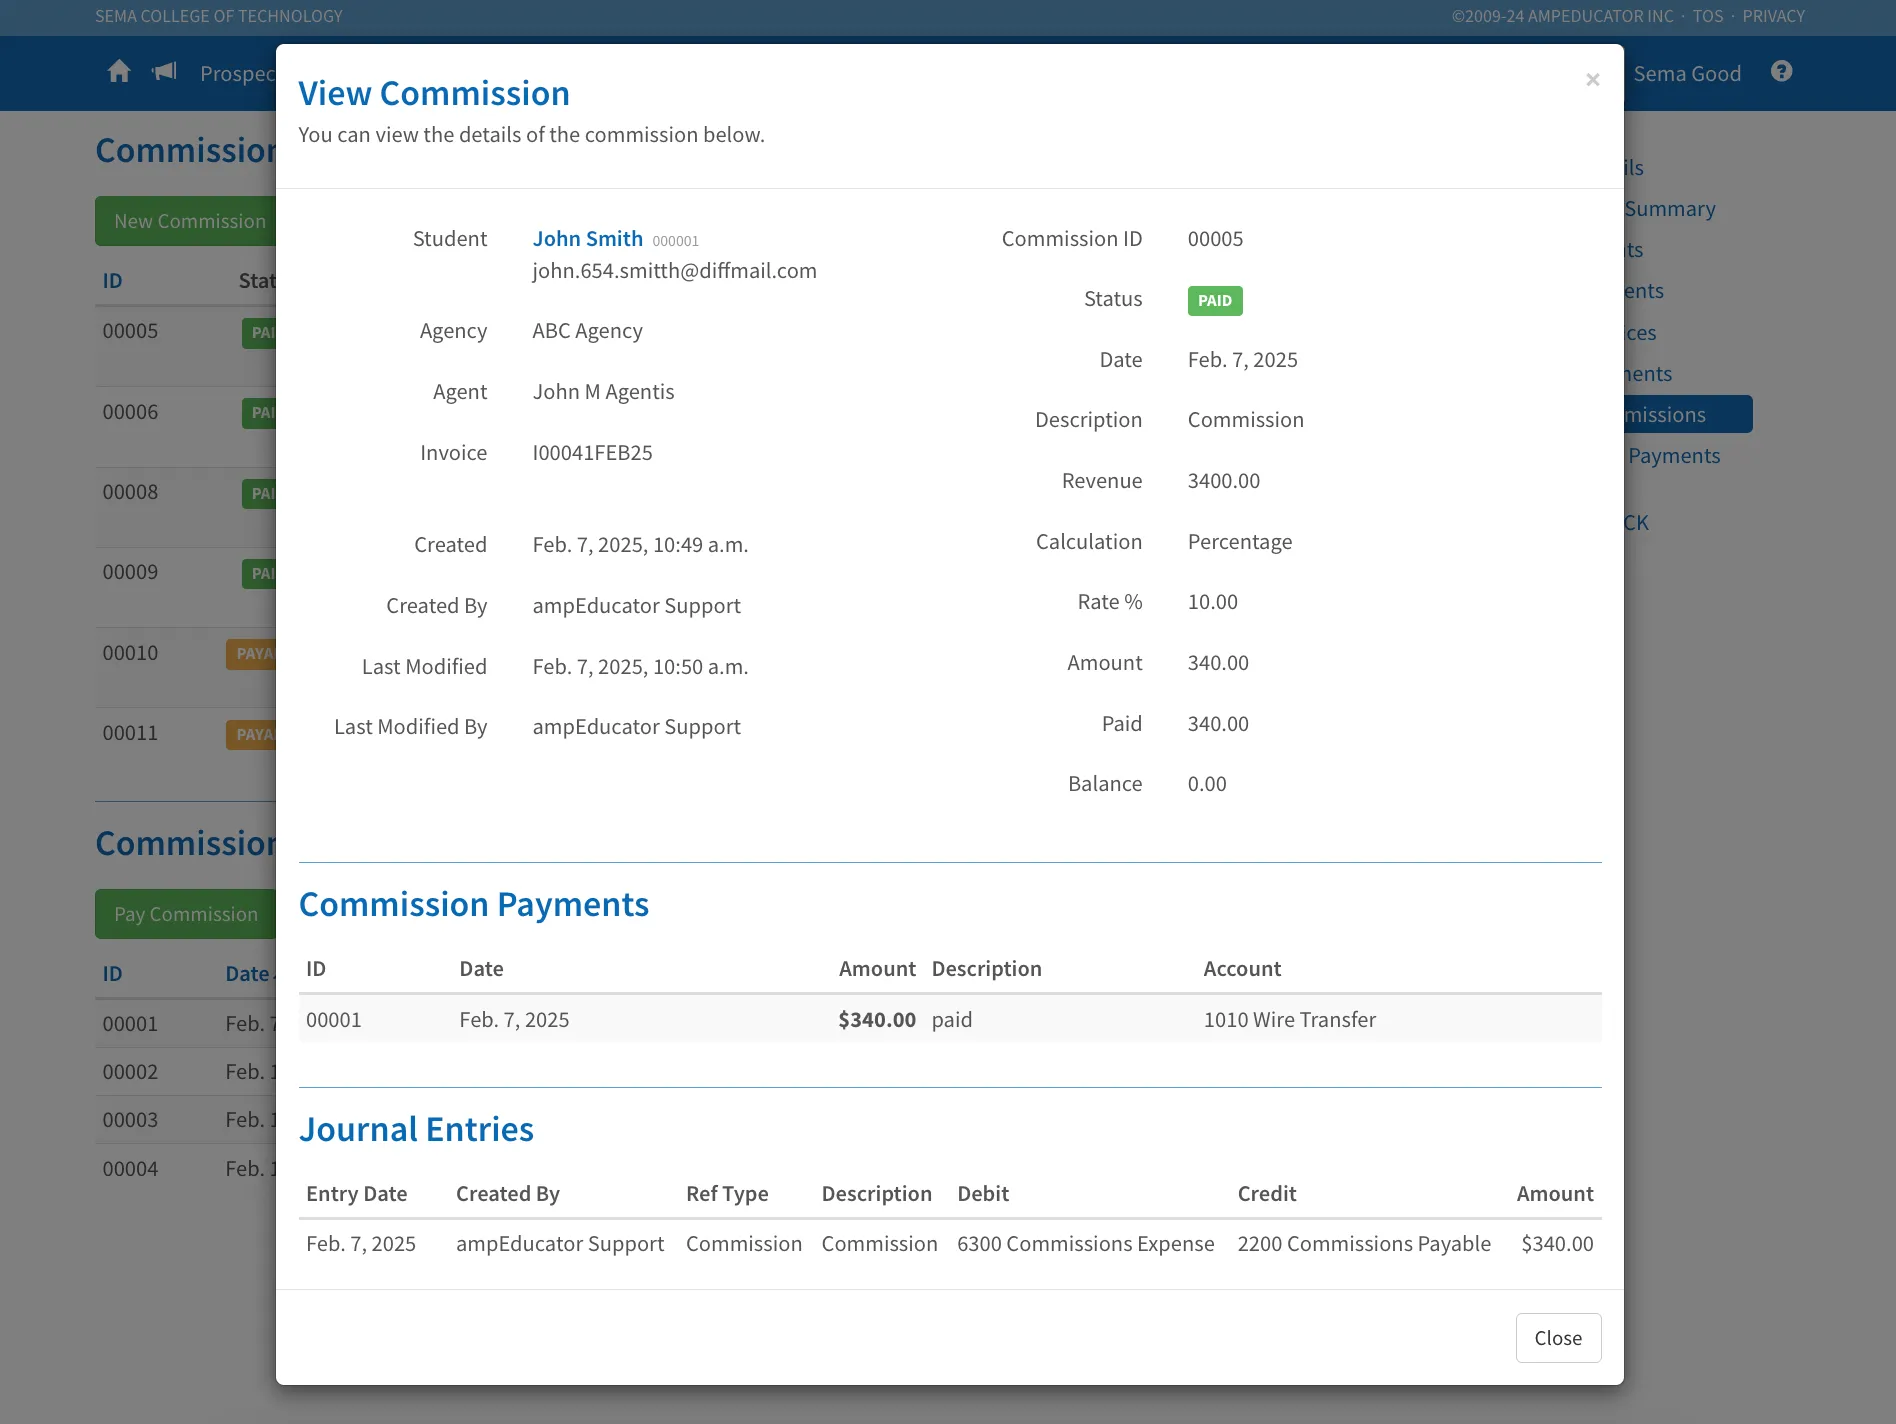The width and height of the screenshot is (1896, 1424).
Task: Click the 6300 Commissions Expense debit cell
Action: [x=1086, y=1244]
